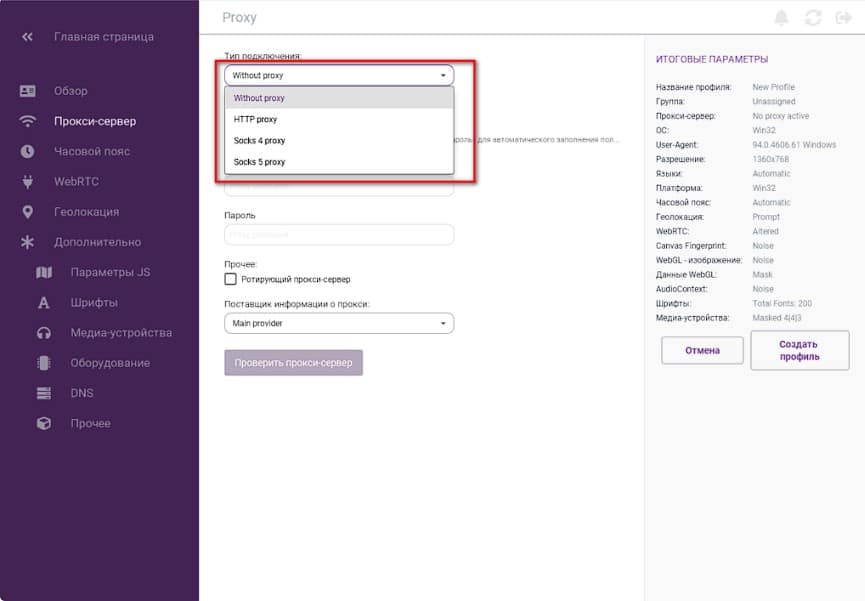The width and height of the screenshot is (865, 601).
Task: Click the plug icon for WebRTC
Action: [28, 182]
